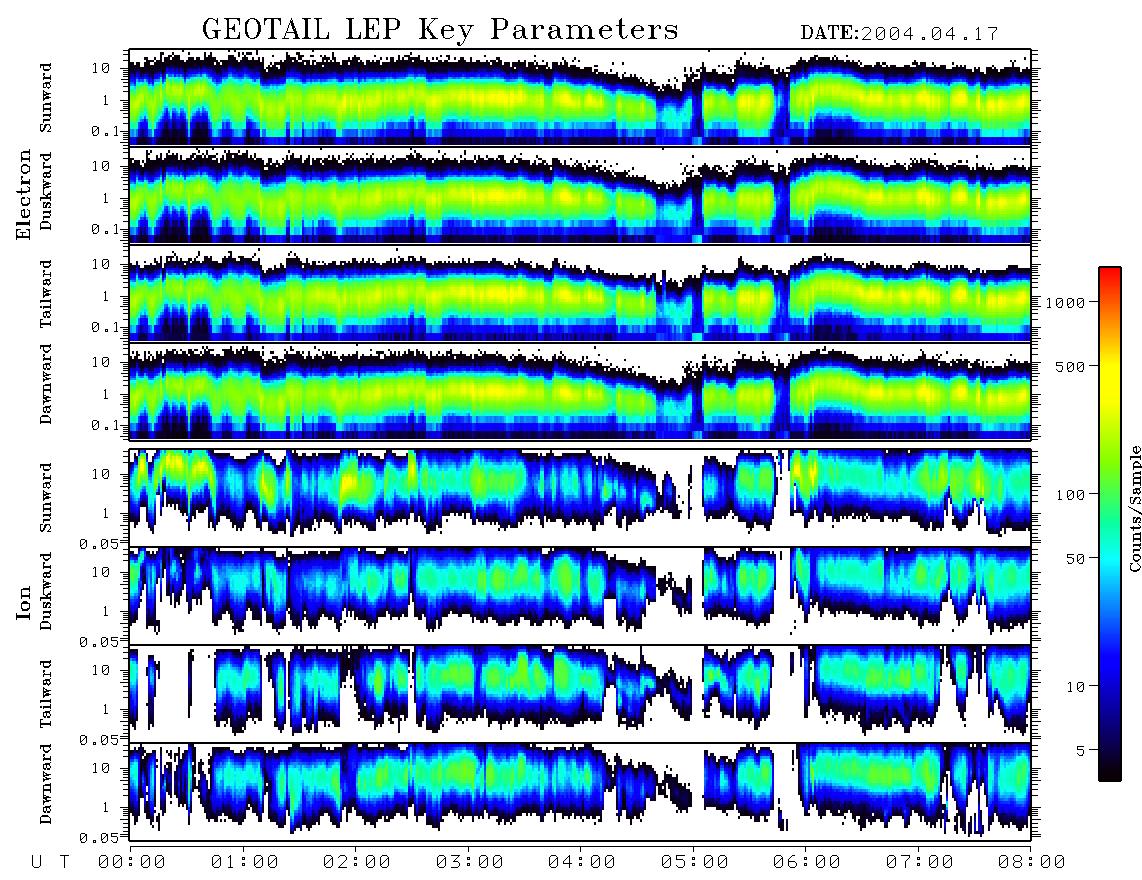This screenshot has height=880, width=1142.
Task: Click the 'DATE:2004.04.17' label
Action: (899, 34)
